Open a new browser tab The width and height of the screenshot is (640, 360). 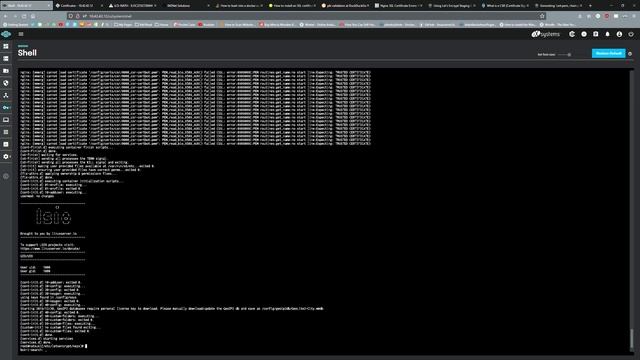pos(590,6)
